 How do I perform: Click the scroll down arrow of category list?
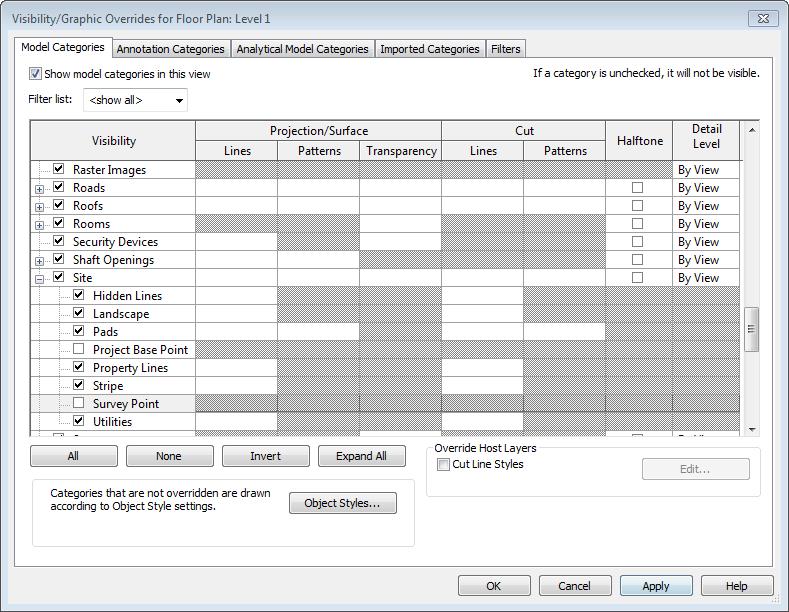click(752, 429)
